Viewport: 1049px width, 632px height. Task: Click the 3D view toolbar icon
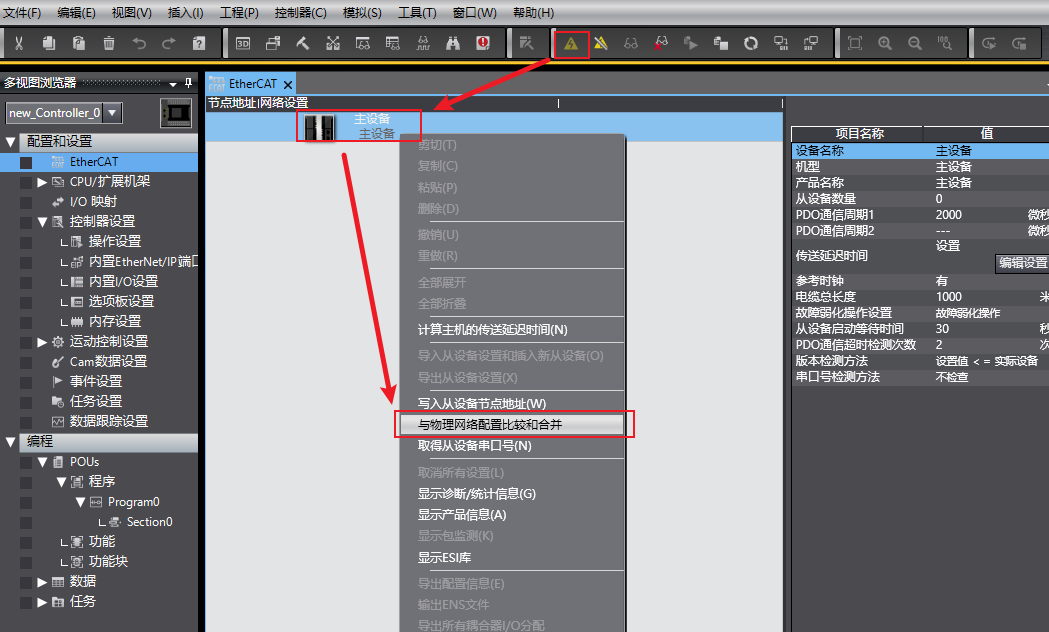pos(243,43)
